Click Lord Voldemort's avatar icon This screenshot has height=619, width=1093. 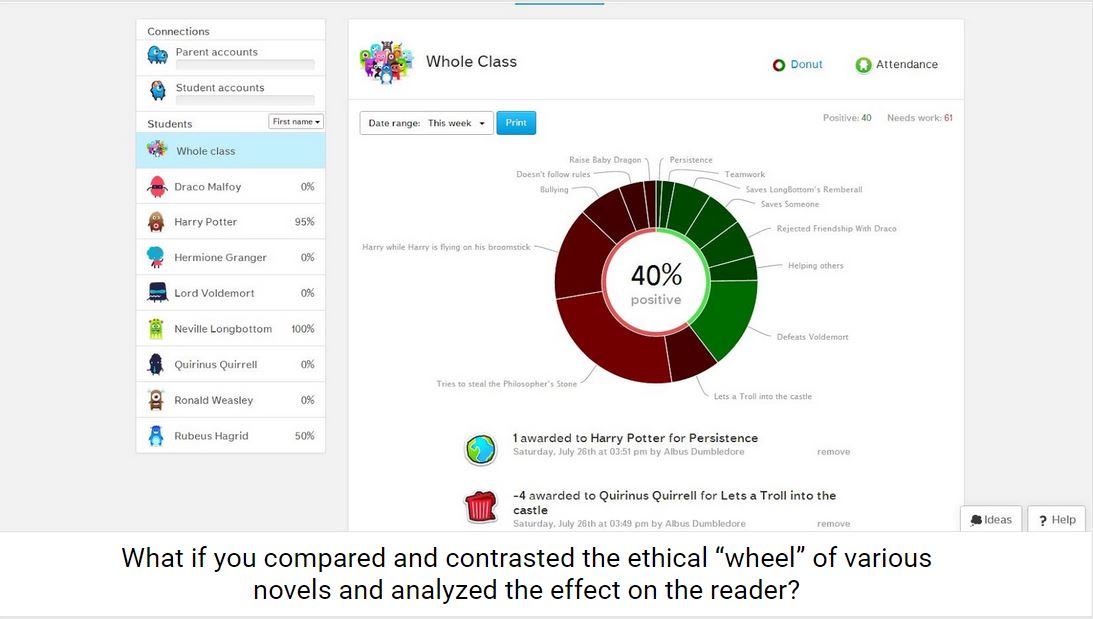pos(156,293)
